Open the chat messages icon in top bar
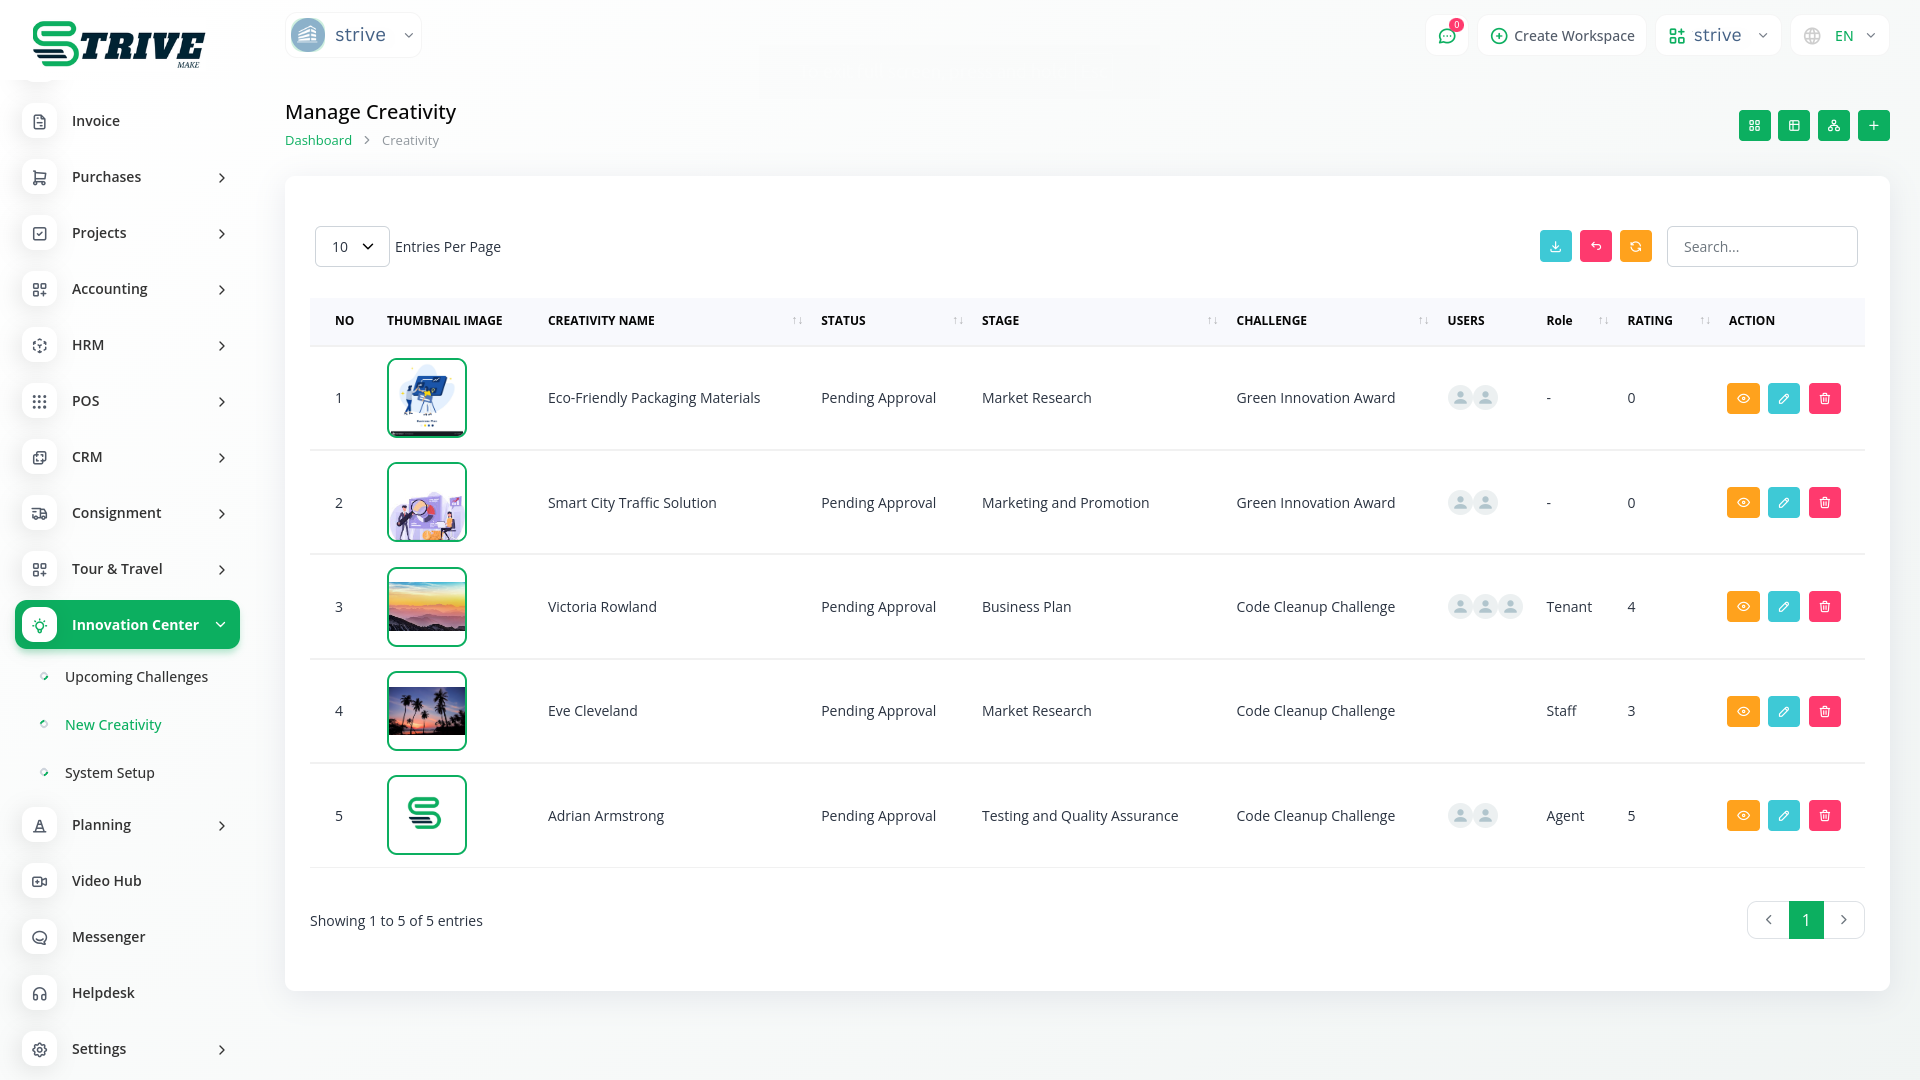Image resolution: width=1920 pixels, height=1080 pixels. [x=1446, y=36]
